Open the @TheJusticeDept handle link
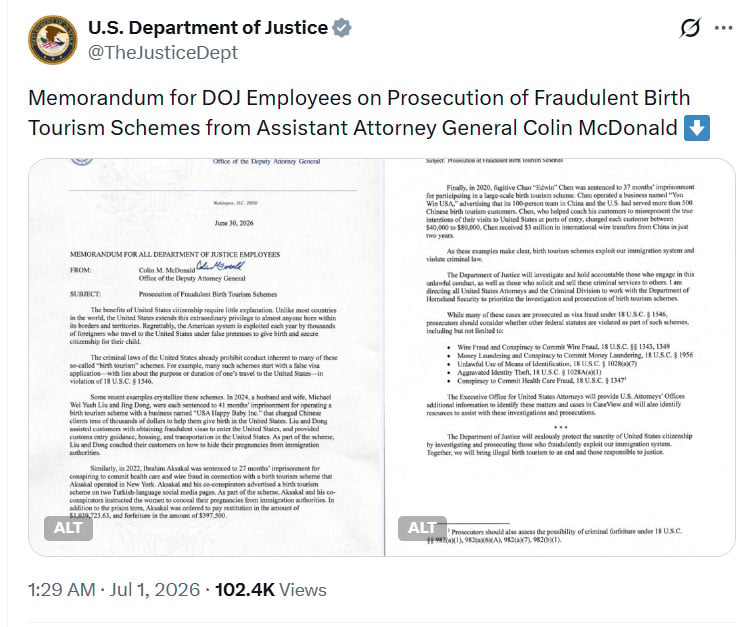Image resolution: width=752 pixels, height=627 pixels. [163, 52]
